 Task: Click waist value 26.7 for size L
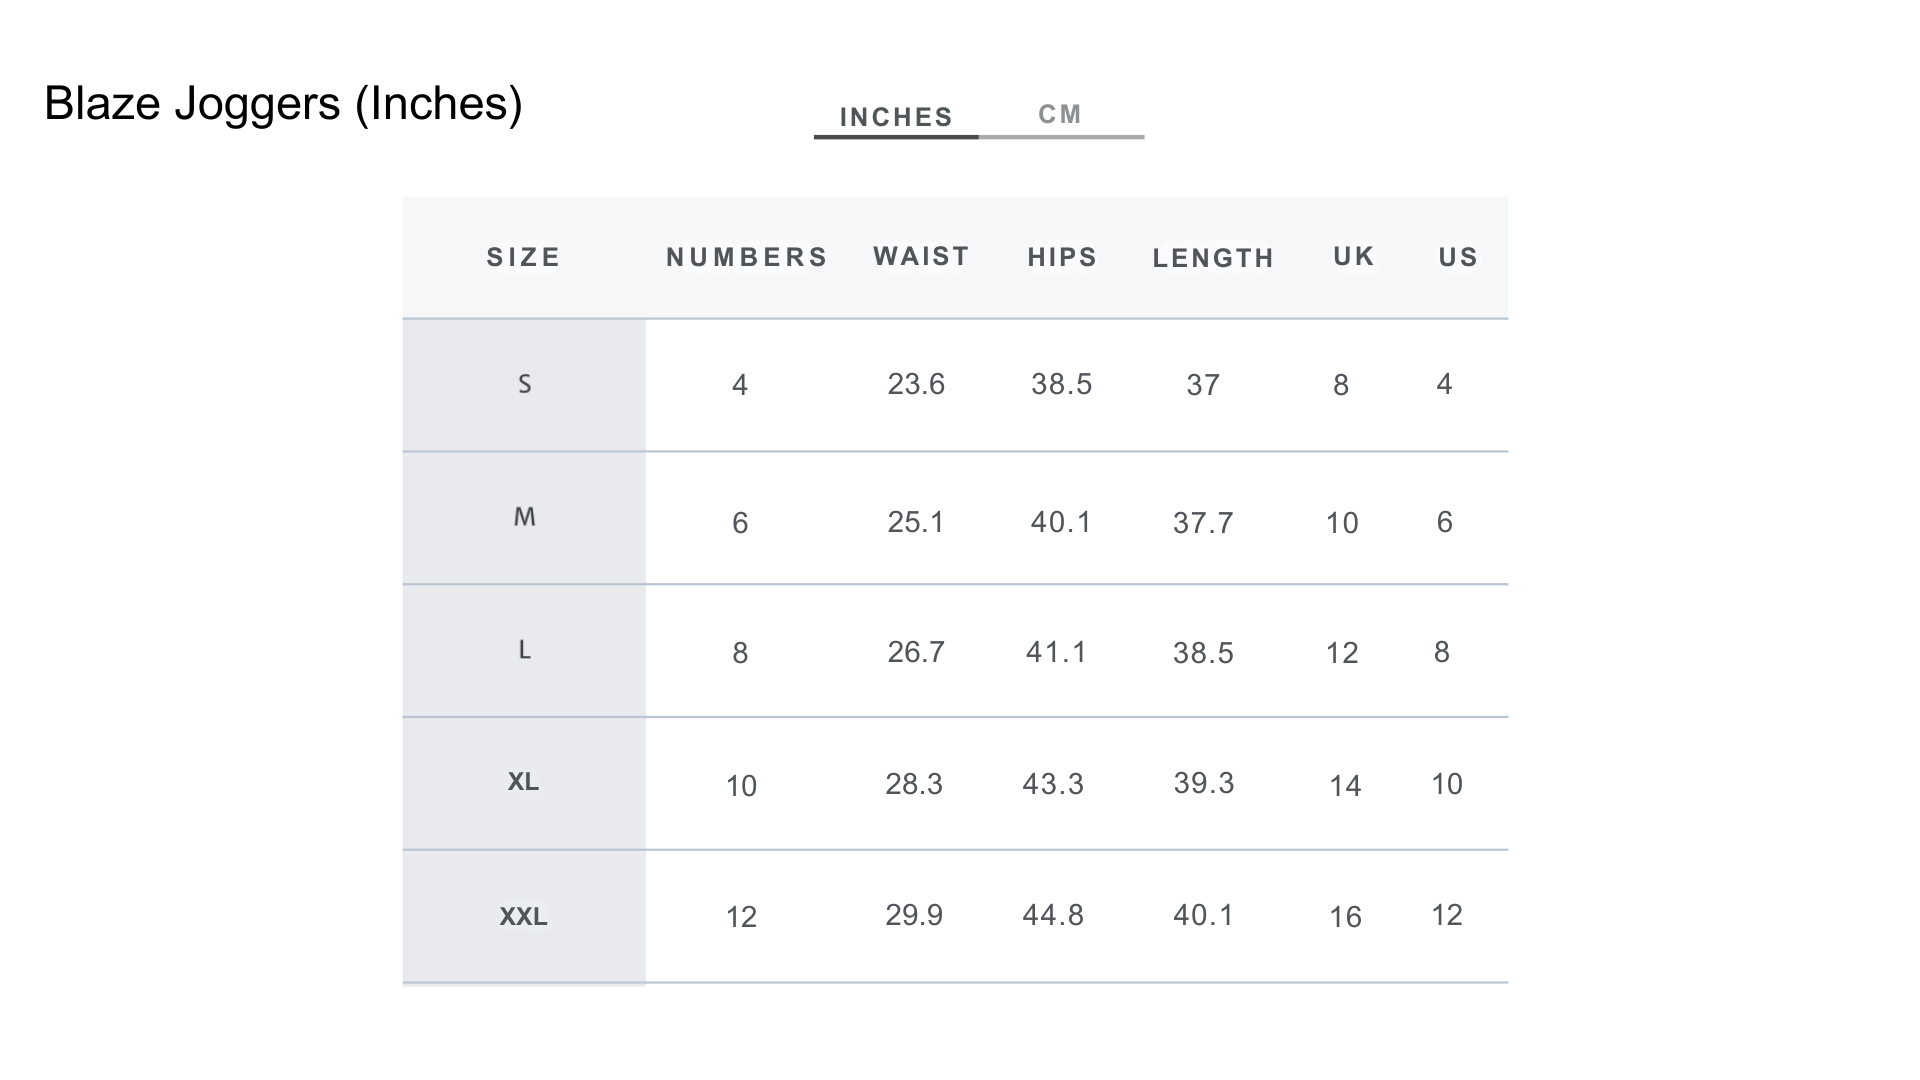[916, 652]
